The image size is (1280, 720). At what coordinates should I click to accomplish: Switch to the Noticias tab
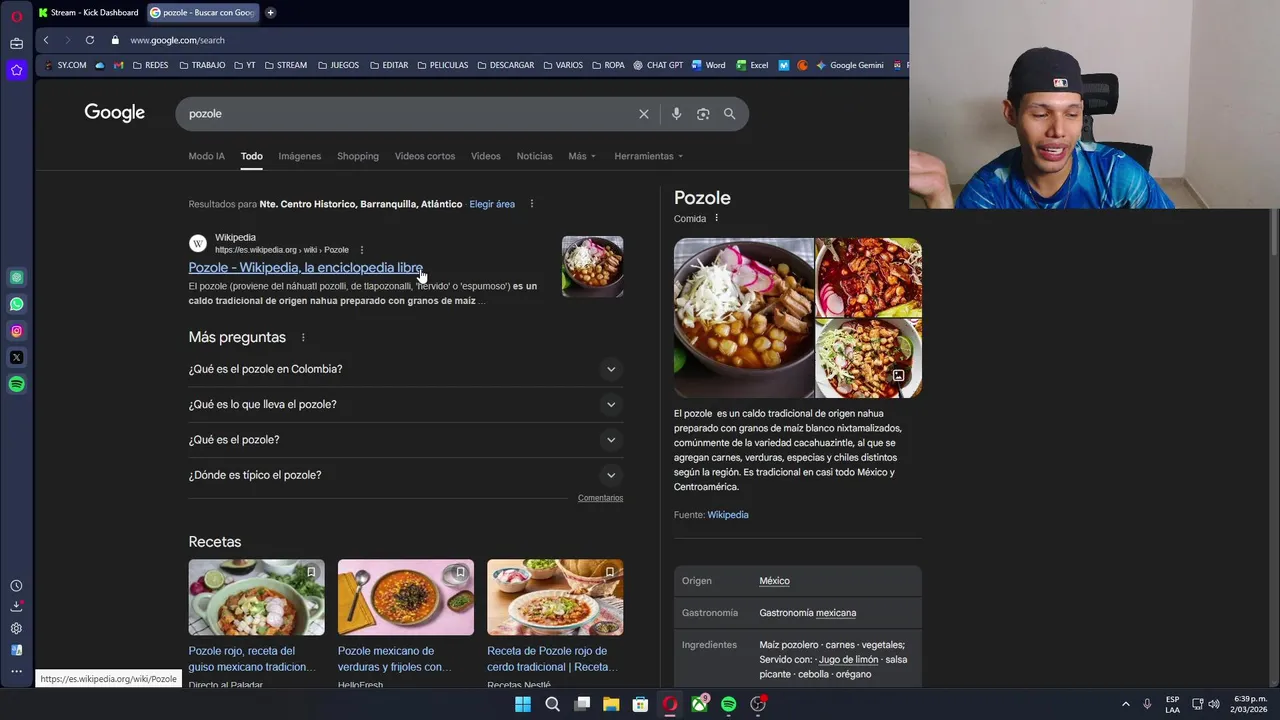534,156
